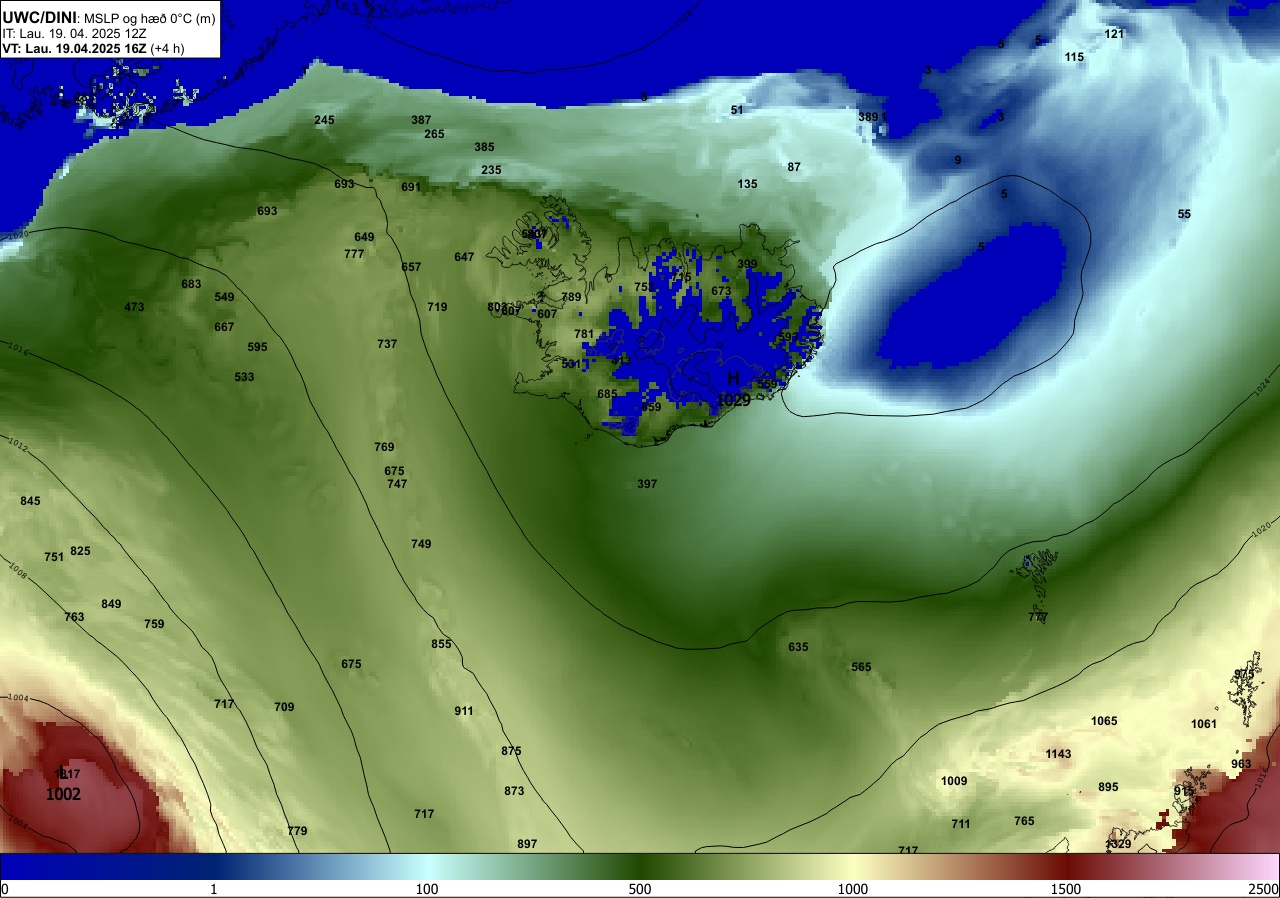This screenshot has width=1280, height=898.
Task: Click the map value 747
Action: coord(397,484)
